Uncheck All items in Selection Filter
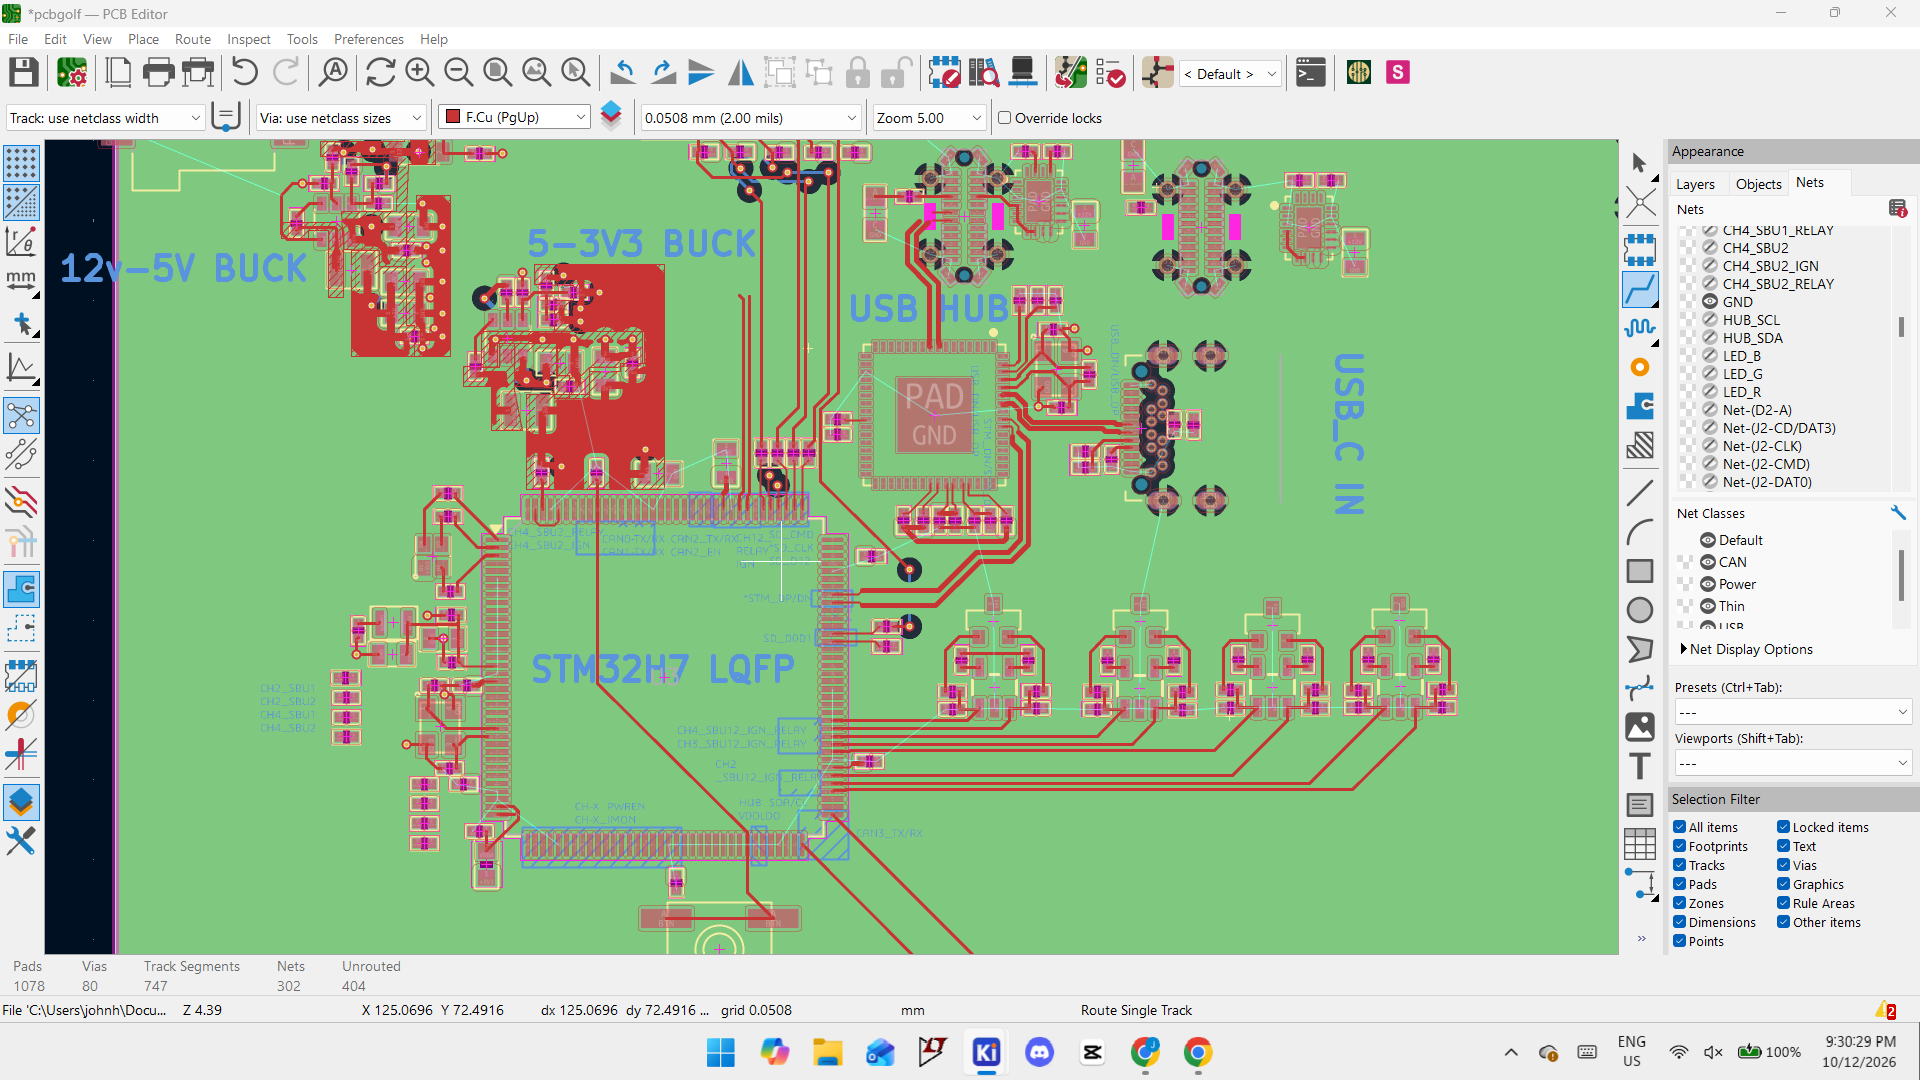This screenshot has height=1080, width=1920. pyautogui.click(x=1680, y=827)
